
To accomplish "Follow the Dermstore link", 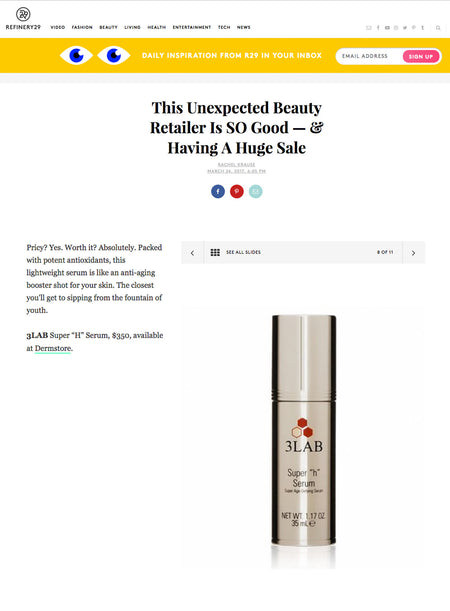I will tap(53, 348).
